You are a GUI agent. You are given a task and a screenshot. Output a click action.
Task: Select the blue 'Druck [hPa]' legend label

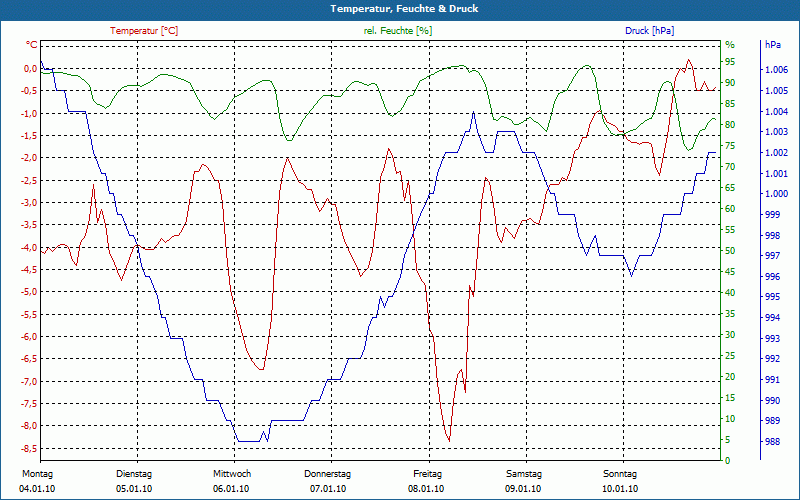(x=649, y=31)
